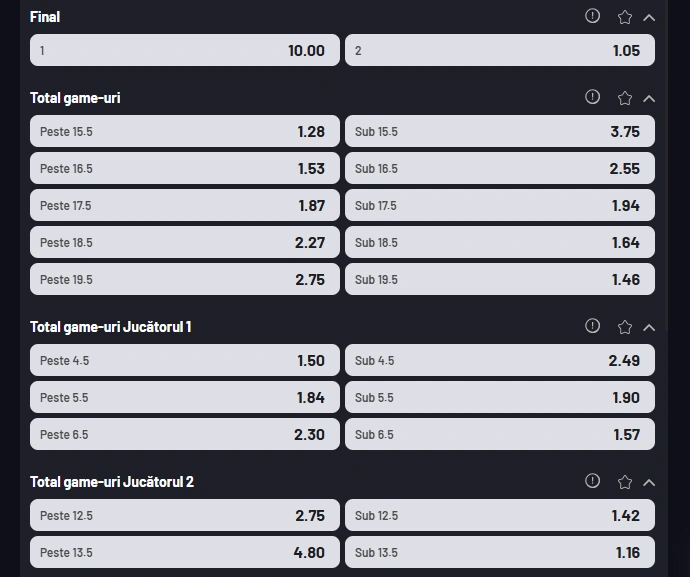The width and height of the screenshot is (690, 577).
Task: Bet on Peste 19.5 at 2.75
Action: [x=185, y=279]
